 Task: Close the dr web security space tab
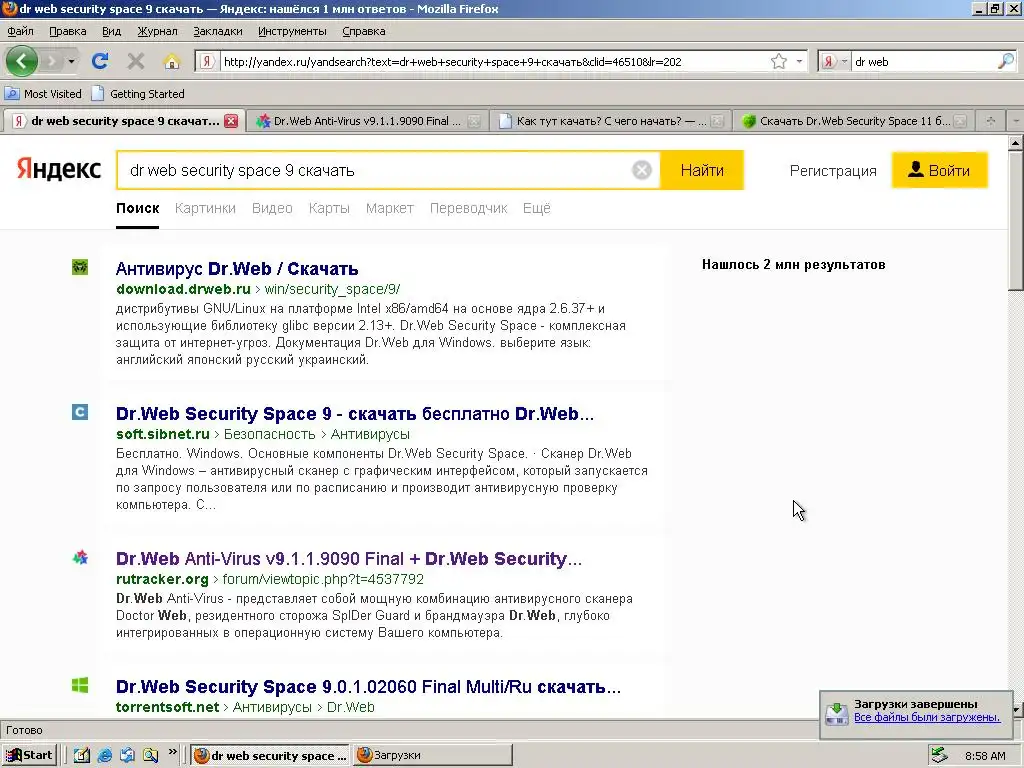coord(231,121)
